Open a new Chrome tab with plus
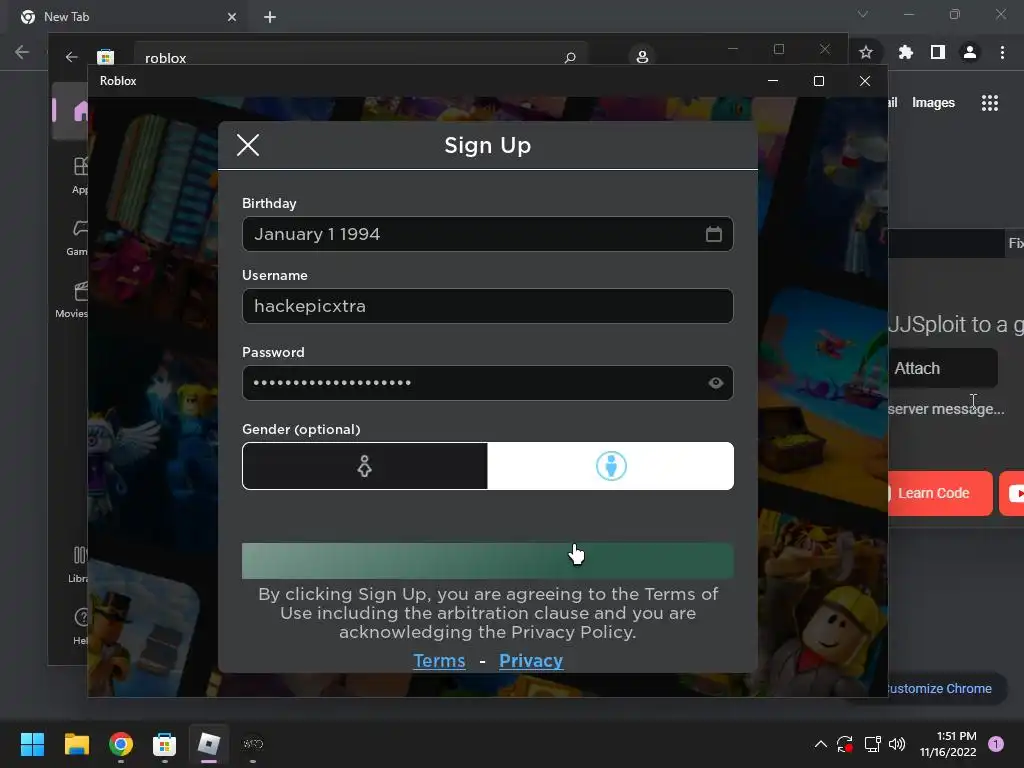The width and height of the screenshot is (1024, 768). 270,17
